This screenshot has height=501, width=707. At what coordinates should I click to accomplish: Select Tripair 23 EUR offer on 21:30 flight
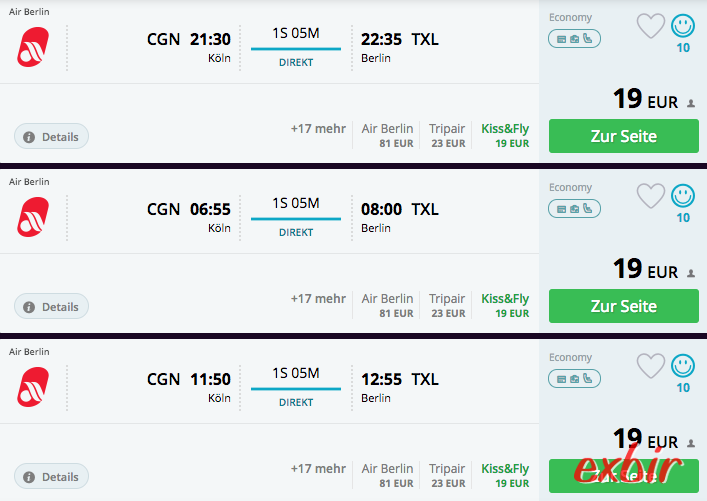pyautogui.click(x=447, y=135)
